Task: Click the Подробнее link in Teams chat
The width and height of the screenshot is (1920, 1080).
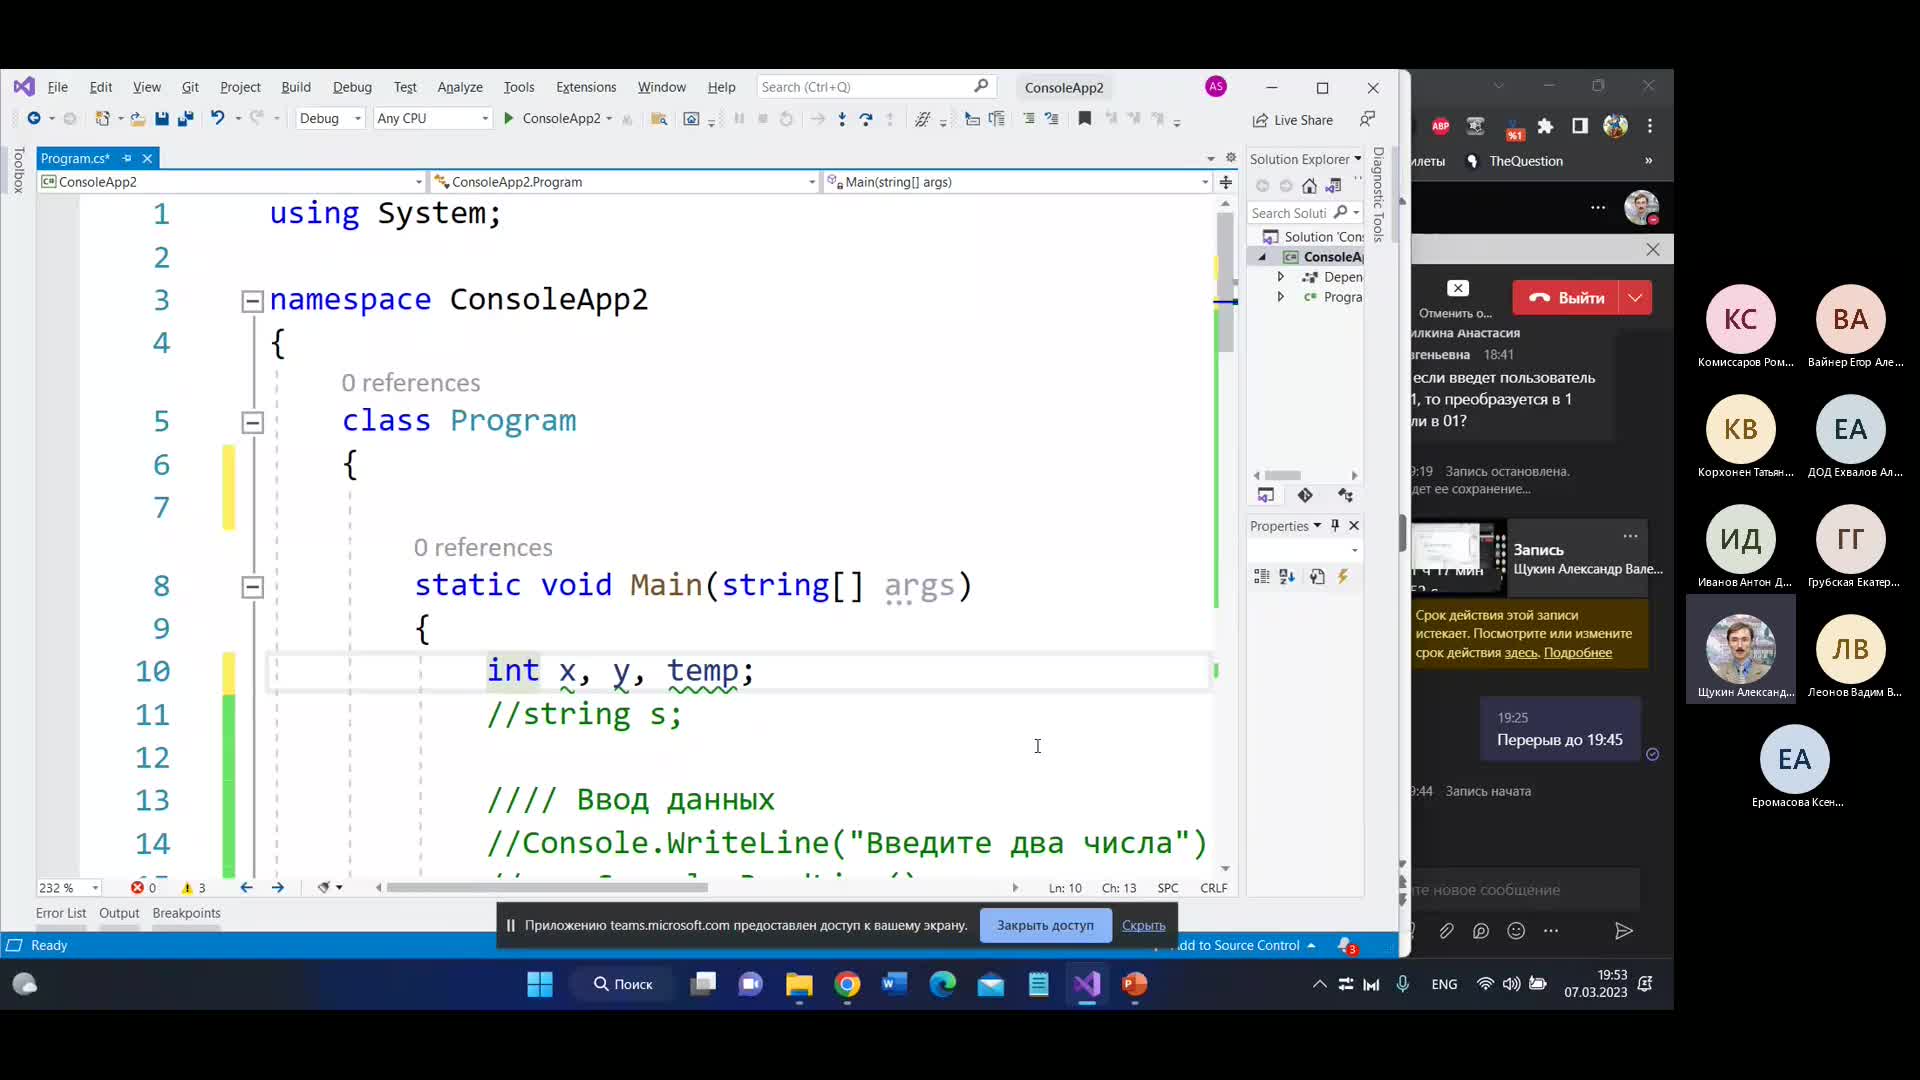Action: (1577, 653)
